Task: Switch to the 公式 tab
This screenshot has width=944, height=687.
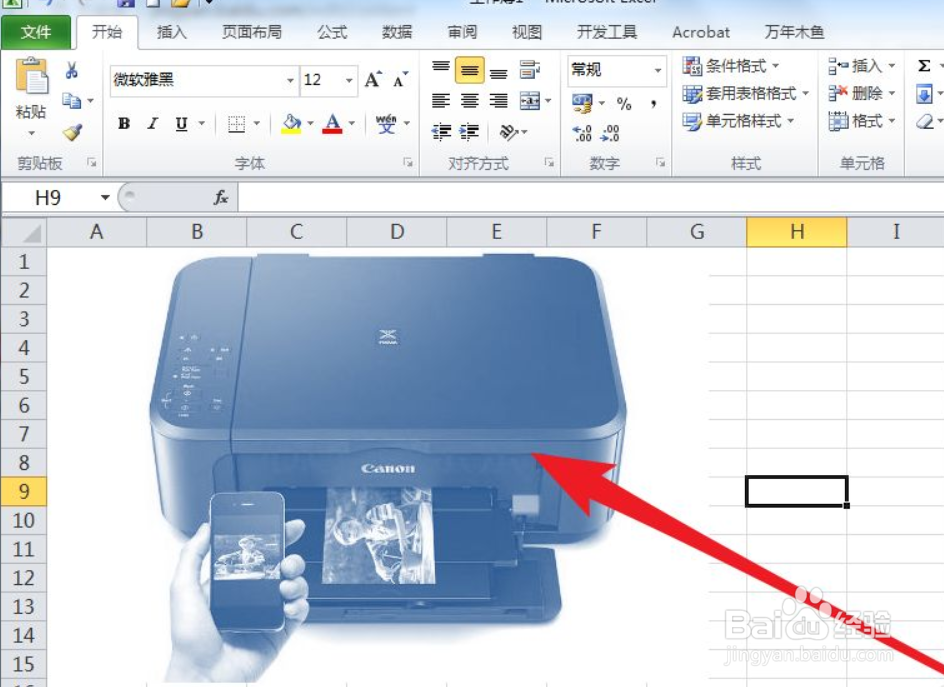Action: [x=332, y=32]
